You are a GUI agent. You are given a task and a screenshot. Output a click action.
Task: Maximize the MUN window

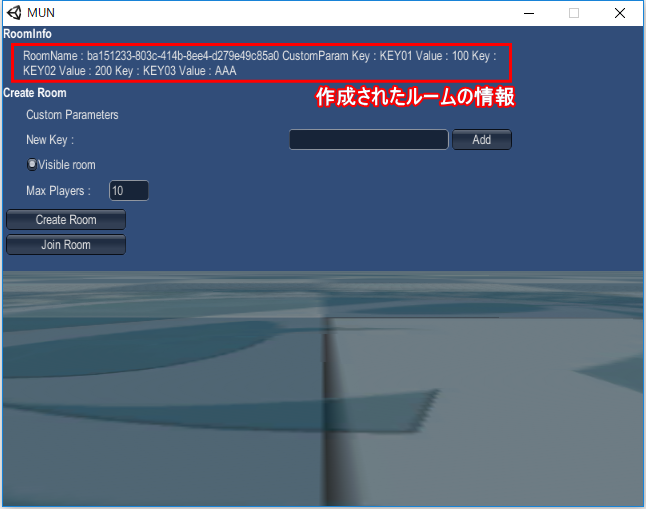click(574, 13)
